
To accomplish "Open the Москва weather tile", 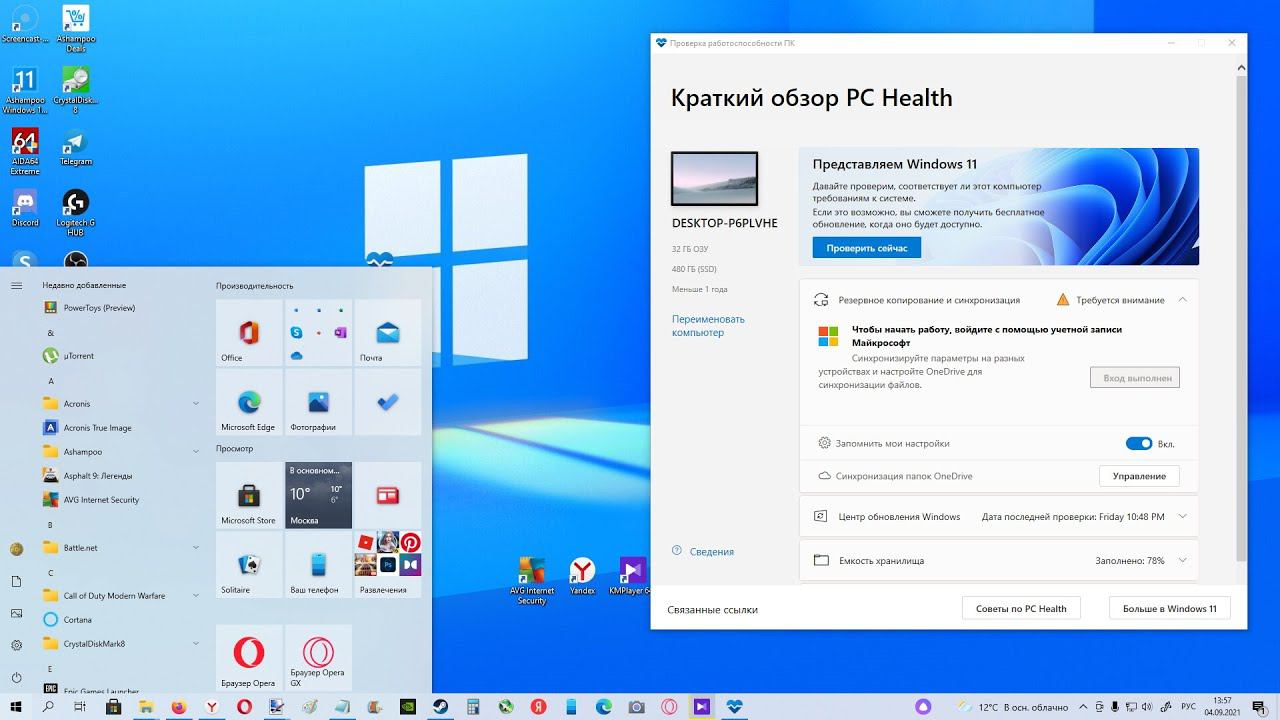I will click(318, 495).
